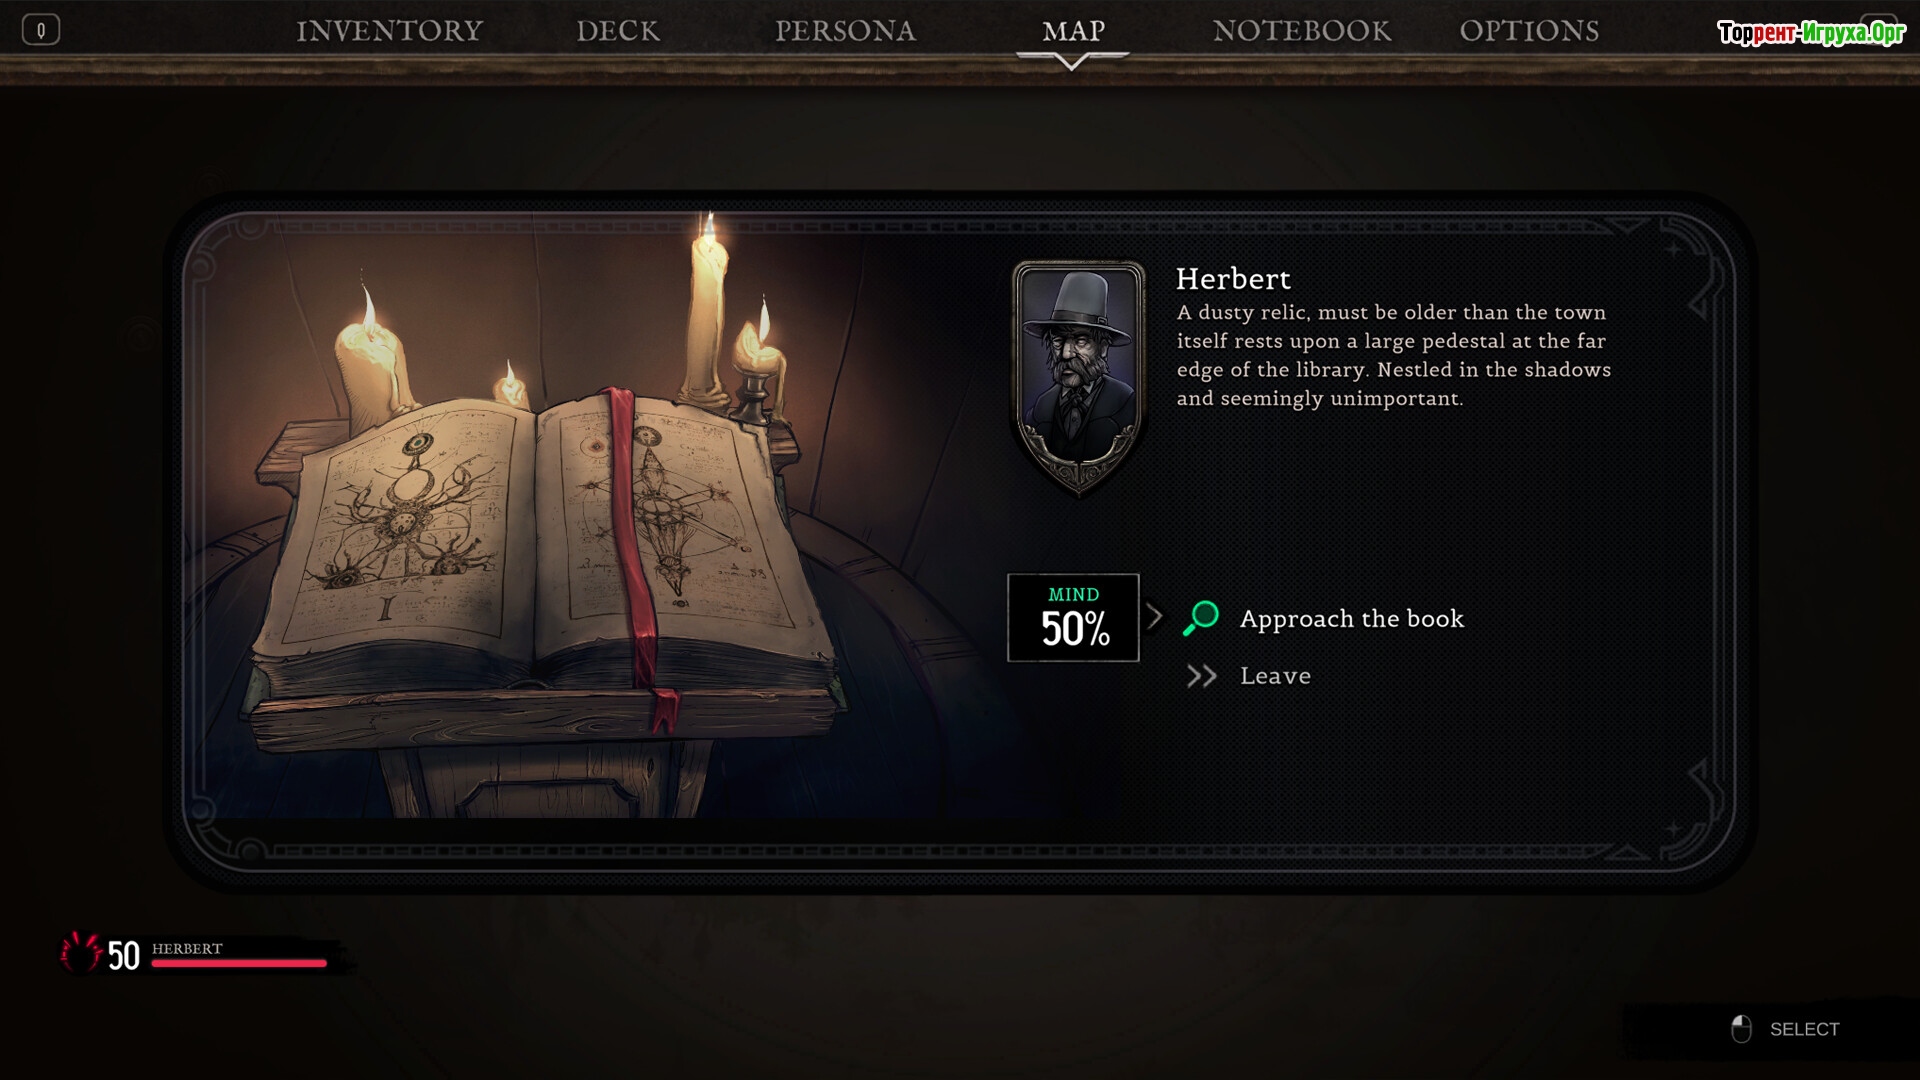
Task: Open the Persona tab
Action: click(845, 31)
